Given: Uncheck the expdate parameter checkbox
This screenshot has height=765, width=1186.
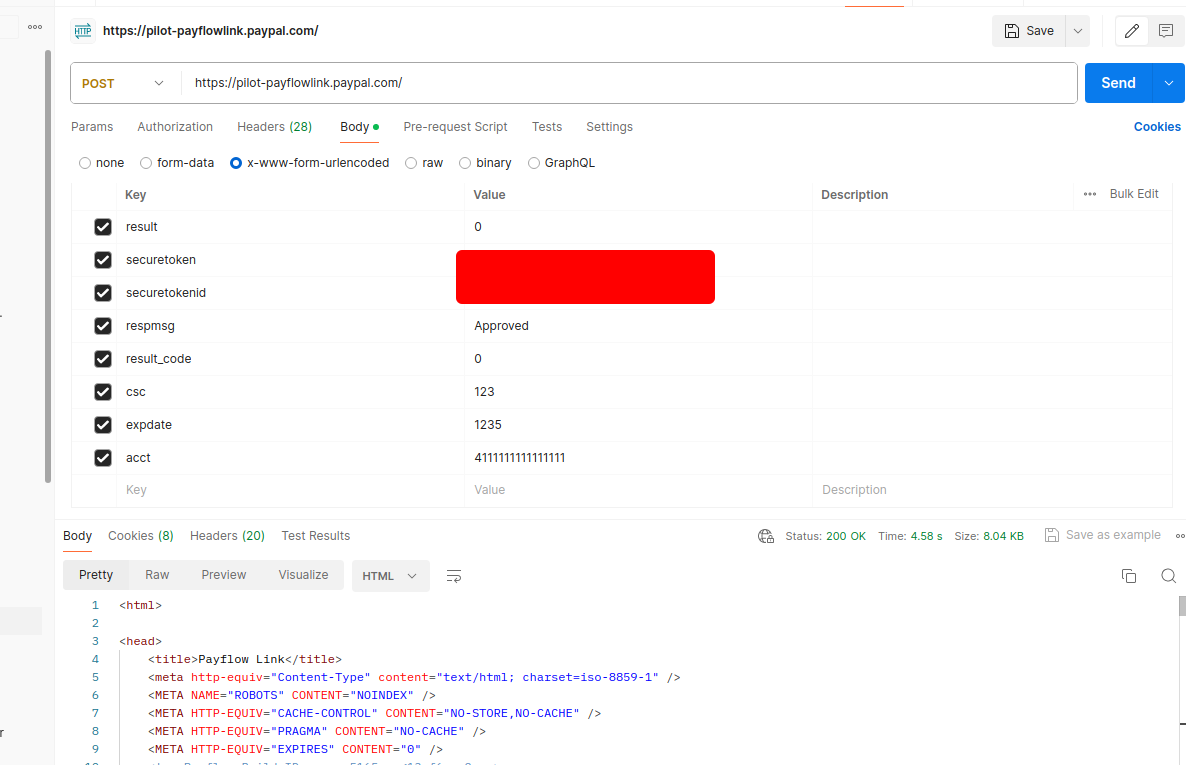Looking at the screenshot, I should (x=103, y=425).
